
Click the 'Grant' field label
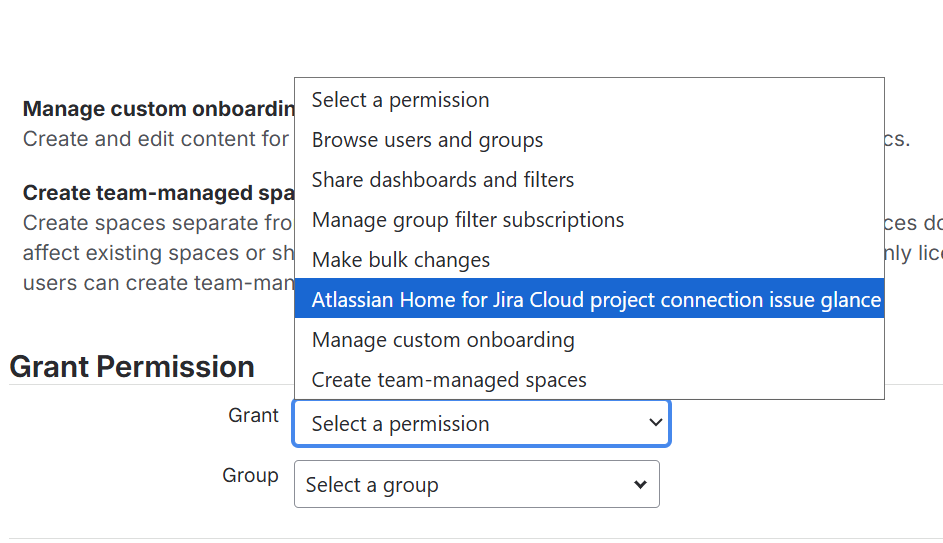click(253, 415)
